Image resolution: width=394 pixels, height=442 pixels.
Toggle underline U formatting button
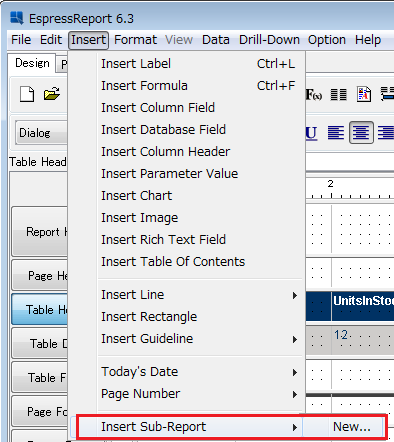click(x=311, y=133)
